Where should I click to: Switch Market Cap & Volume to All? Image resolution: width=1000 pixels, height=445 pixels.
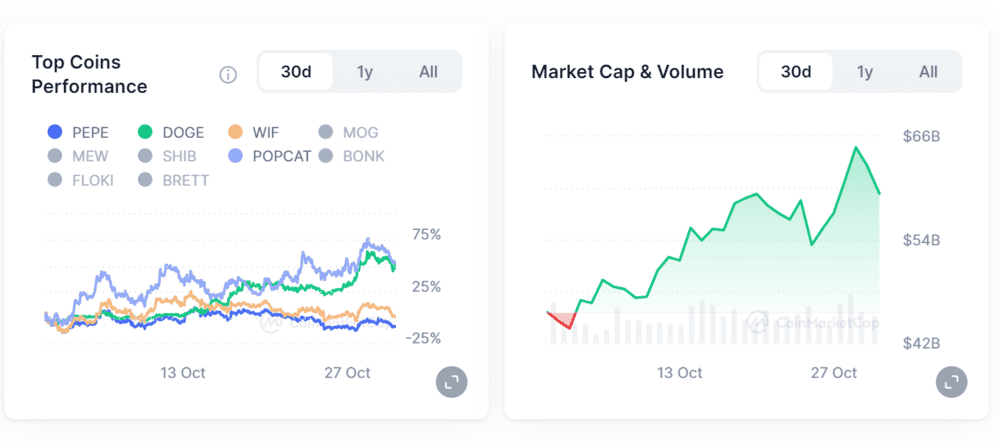point(928,72)
